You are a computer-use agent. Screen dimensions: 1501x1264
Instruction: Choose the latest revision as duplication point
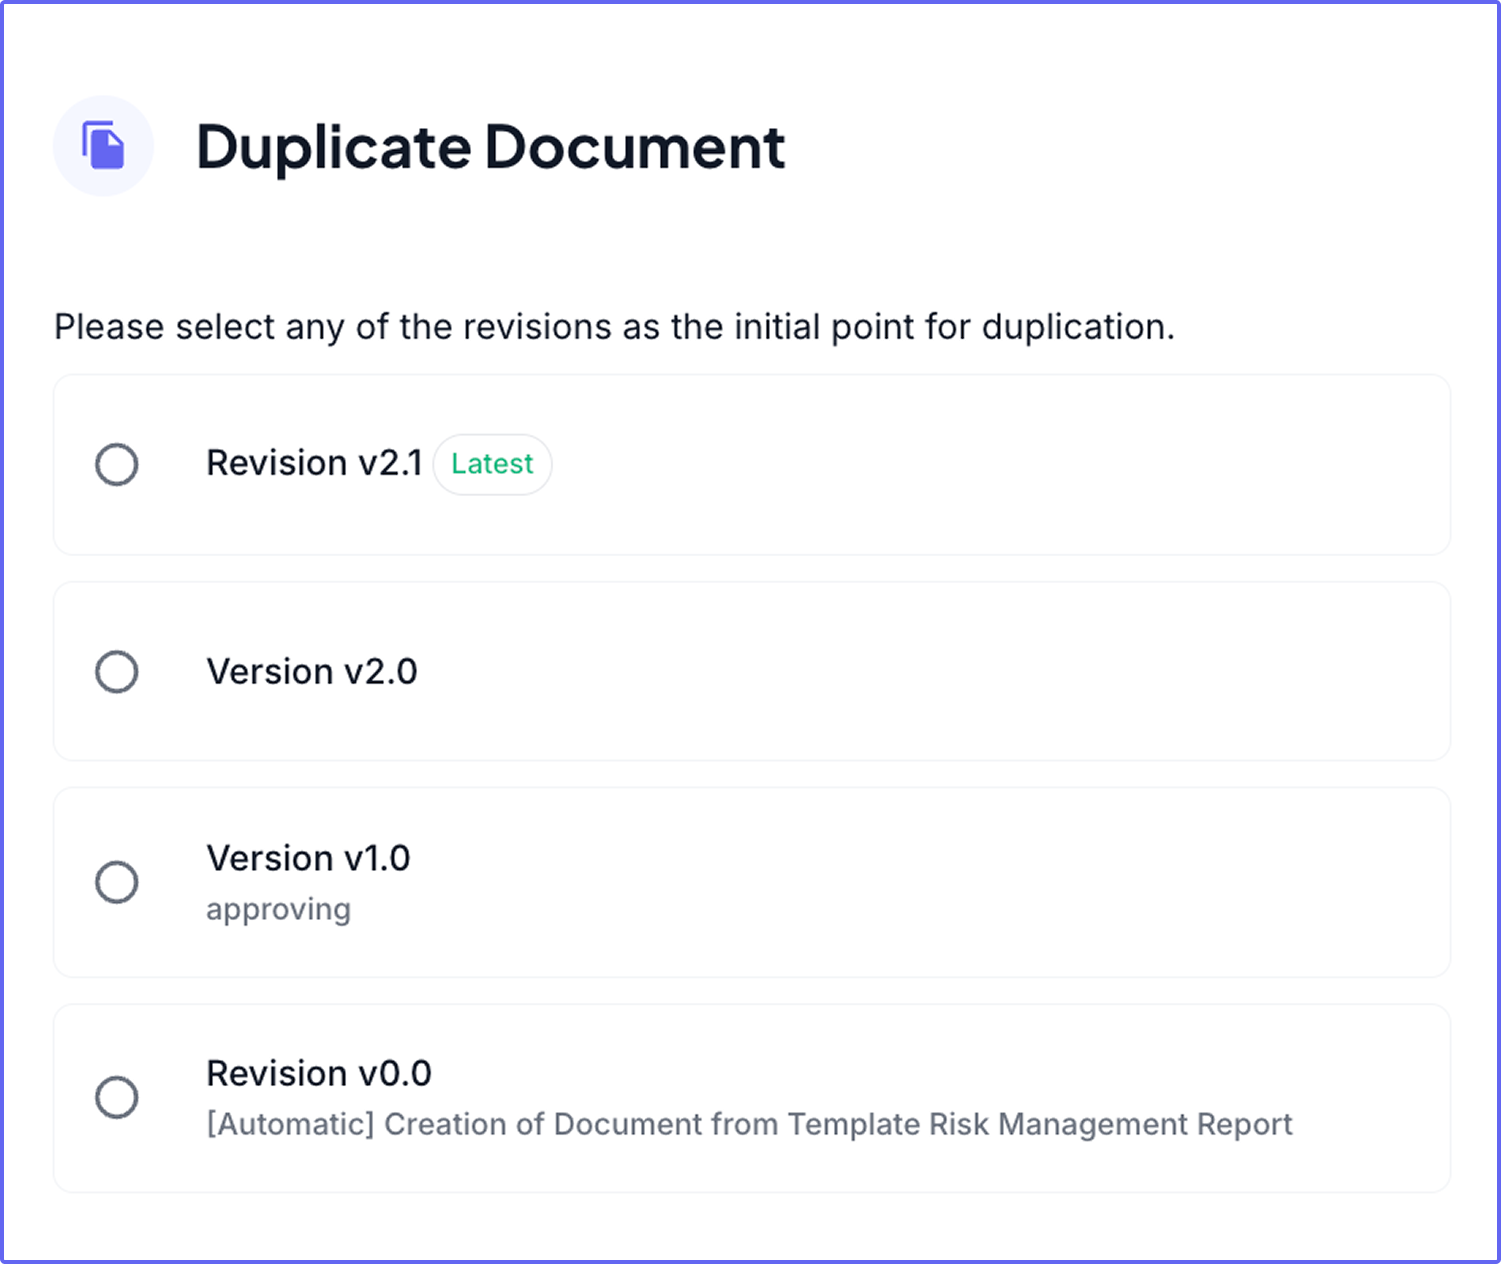(x=116, y=464)
